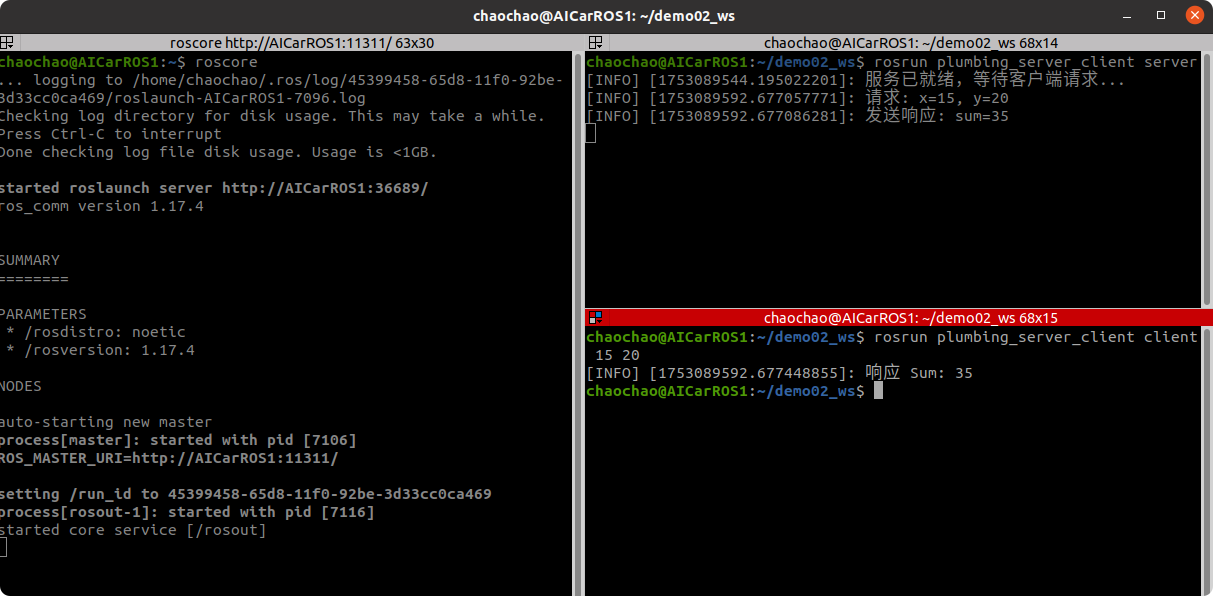
Task: Click the 'setting /run_id to 45399458' line
Action: coord(245,494)
